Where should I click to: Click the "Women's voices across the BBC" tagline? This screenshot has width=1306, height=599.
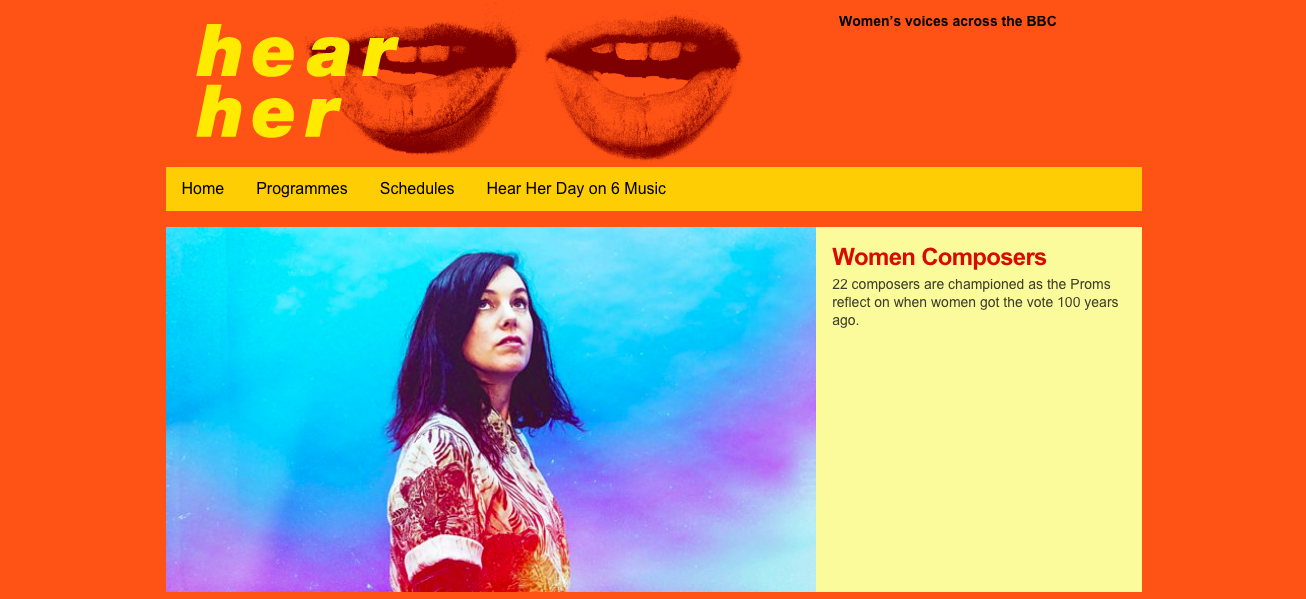pyautogui.click(x=948, y=21)
